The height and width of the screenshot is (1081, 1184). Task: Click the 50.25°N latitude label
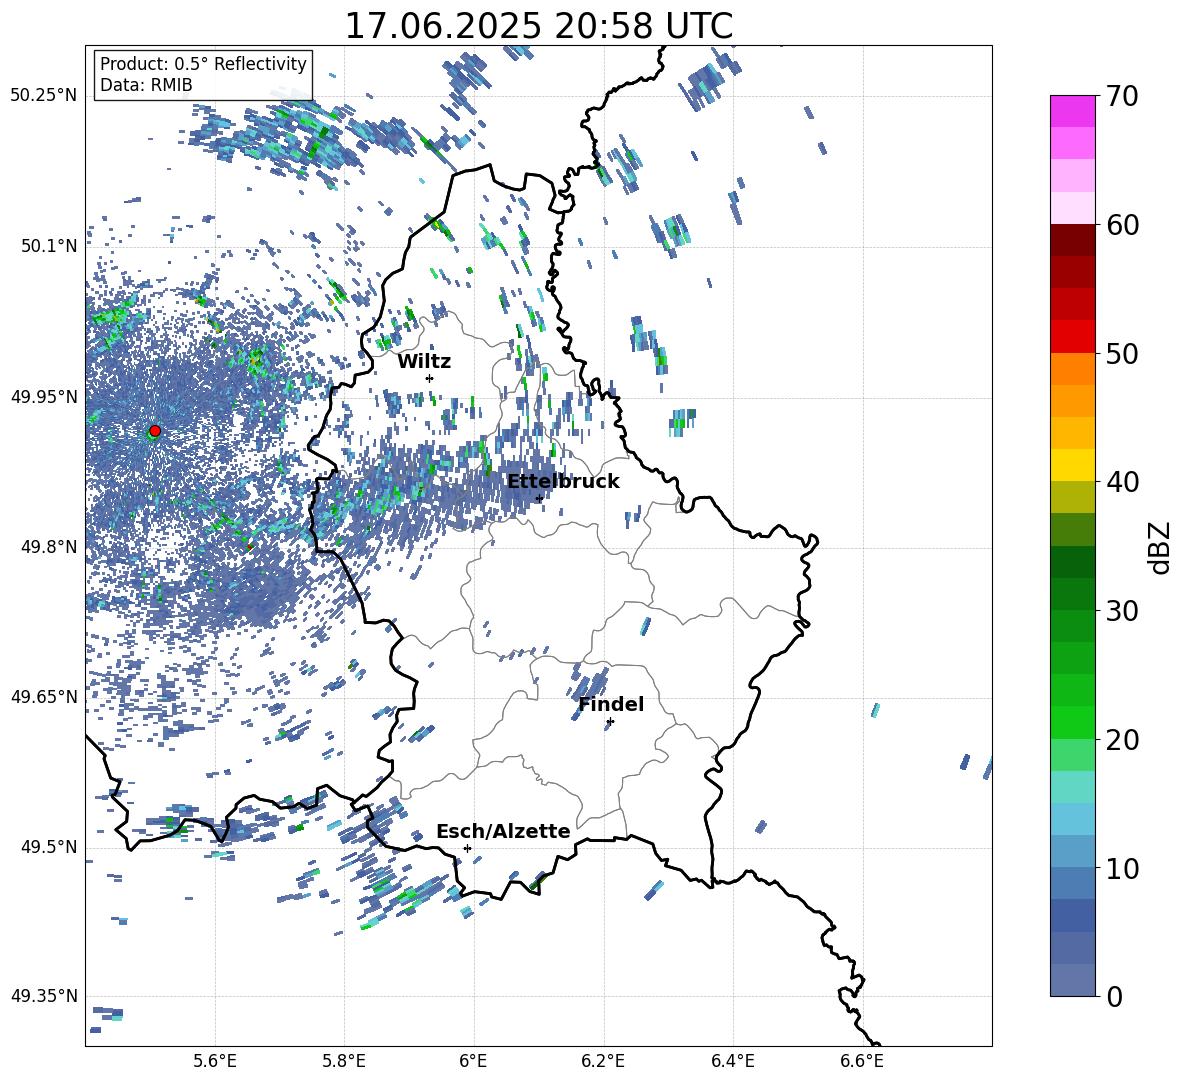tap(45, 95)
